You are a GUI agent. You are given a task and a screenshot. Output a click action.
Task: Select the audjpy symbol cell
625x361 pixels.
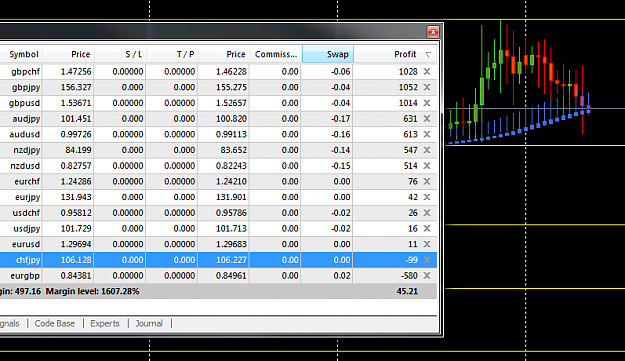click(x=26, y=119)
